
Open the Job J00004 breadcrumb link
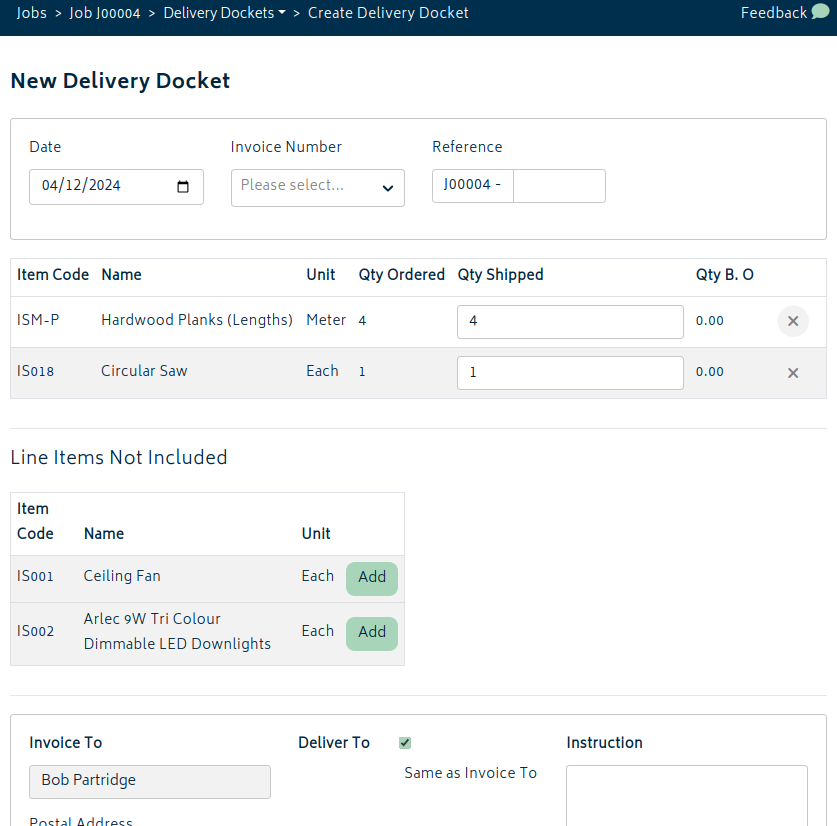105,13
